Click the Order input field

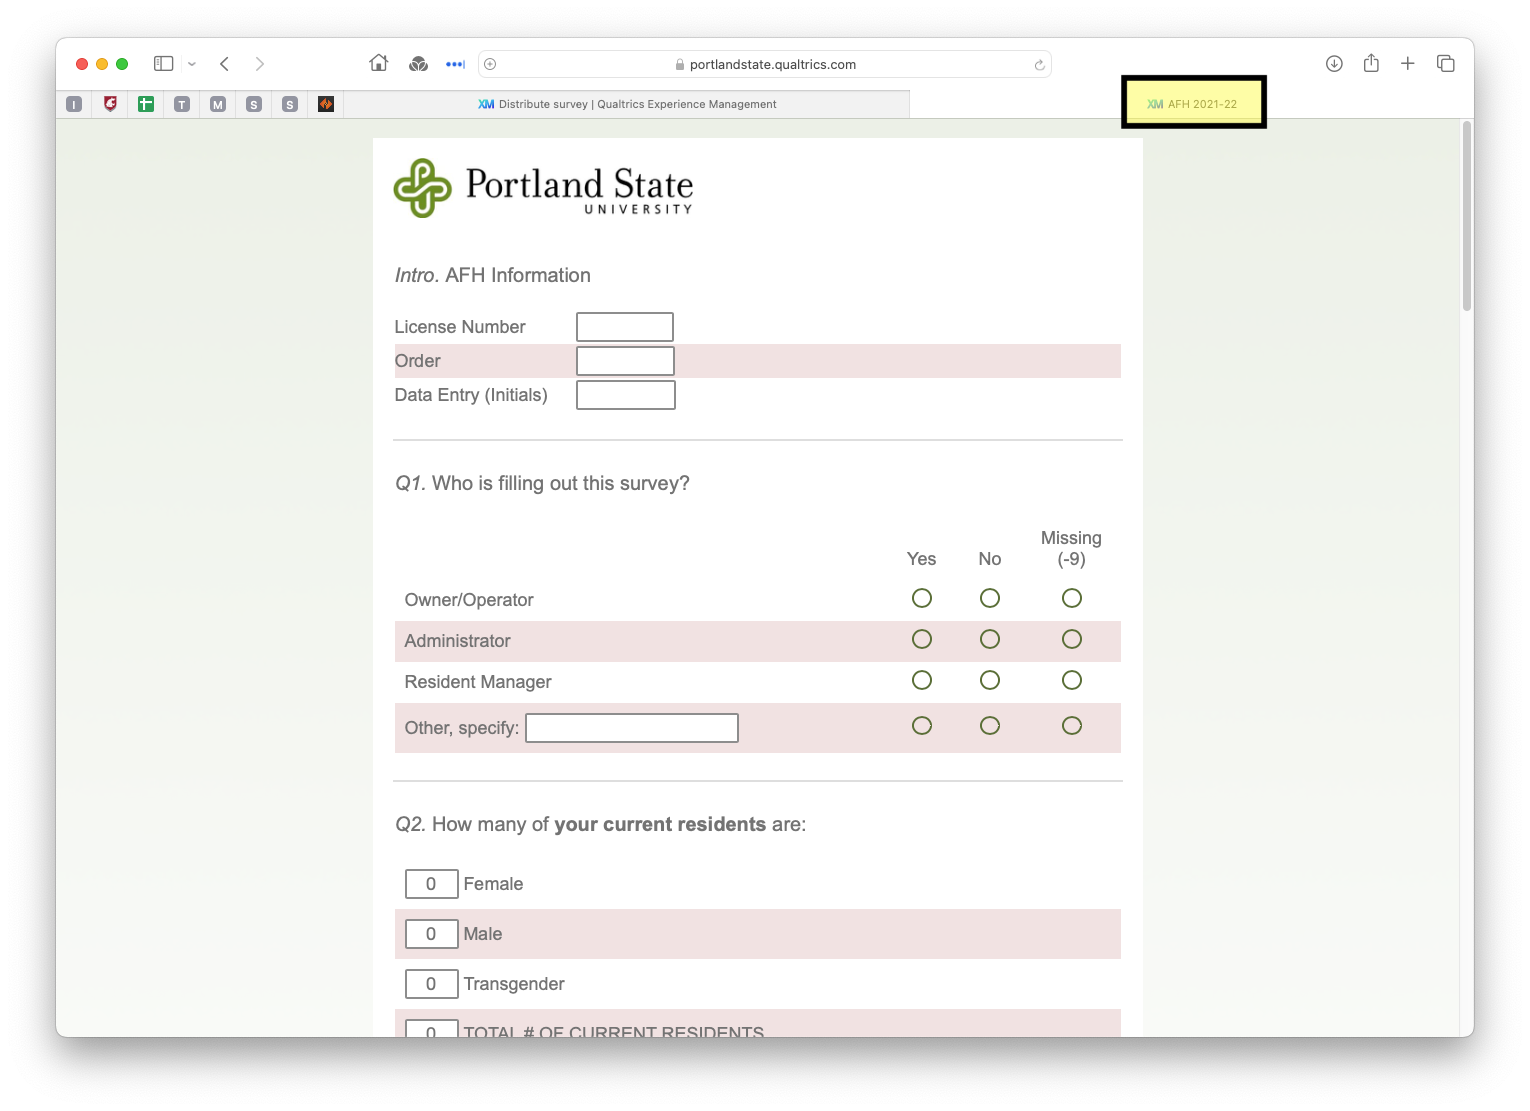(x=625, y=361)
